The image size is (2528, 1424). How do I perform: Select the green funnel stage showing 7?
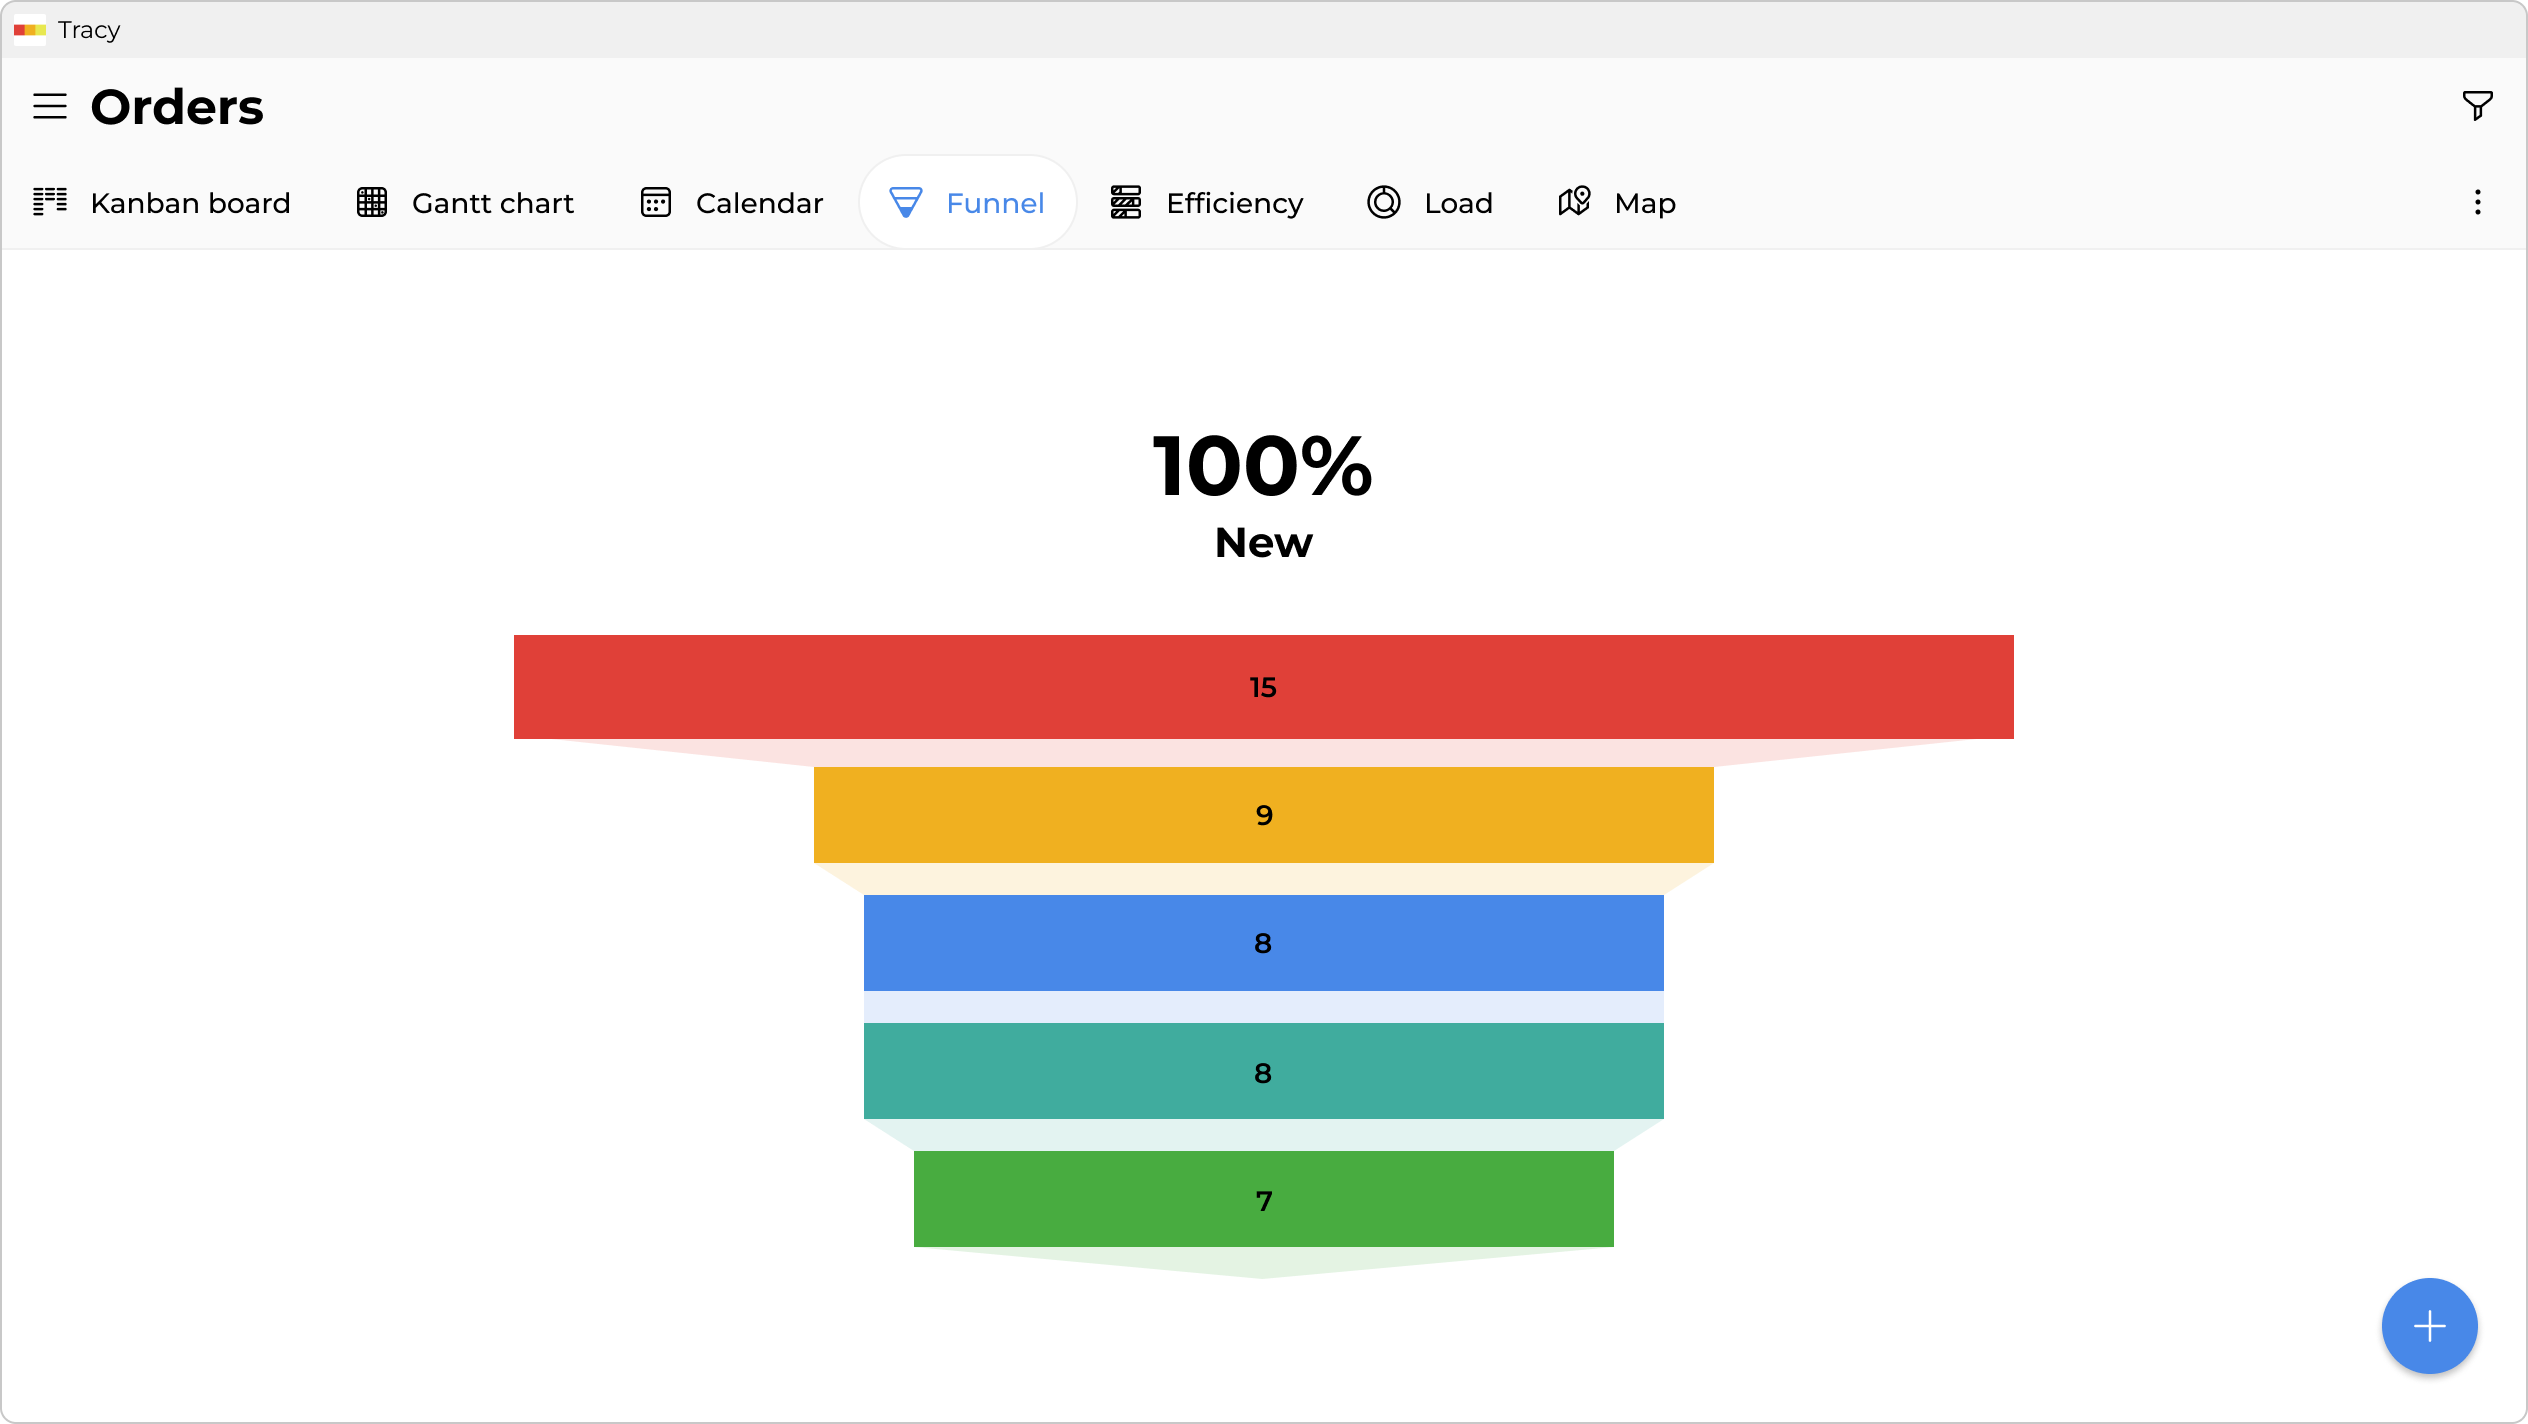(1263, 1200)
